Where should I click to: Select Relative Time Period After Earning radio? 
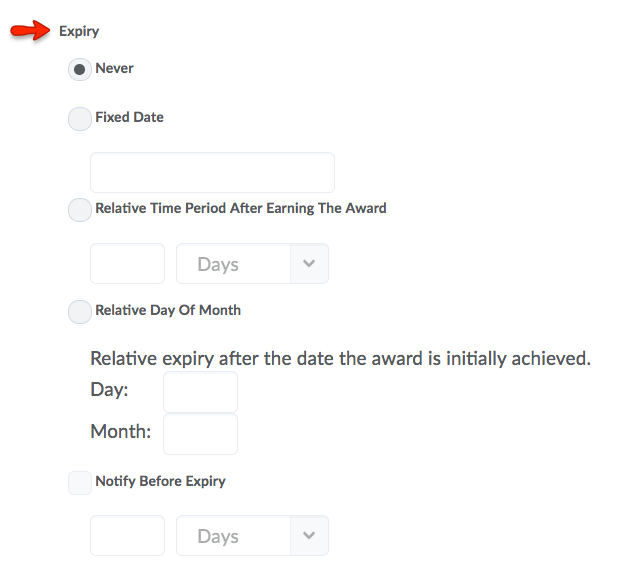coord(80,210)
